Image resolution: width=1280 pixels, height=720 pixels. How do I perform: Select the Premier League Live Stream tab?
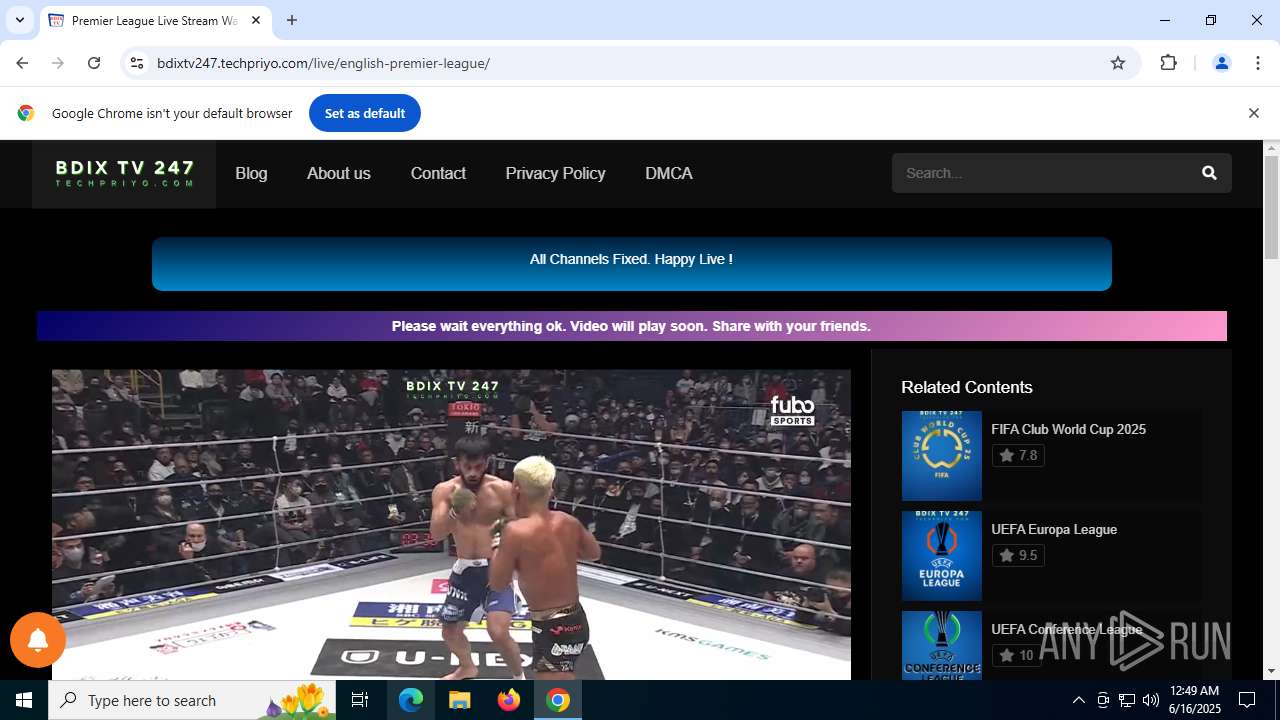[155, 20]
